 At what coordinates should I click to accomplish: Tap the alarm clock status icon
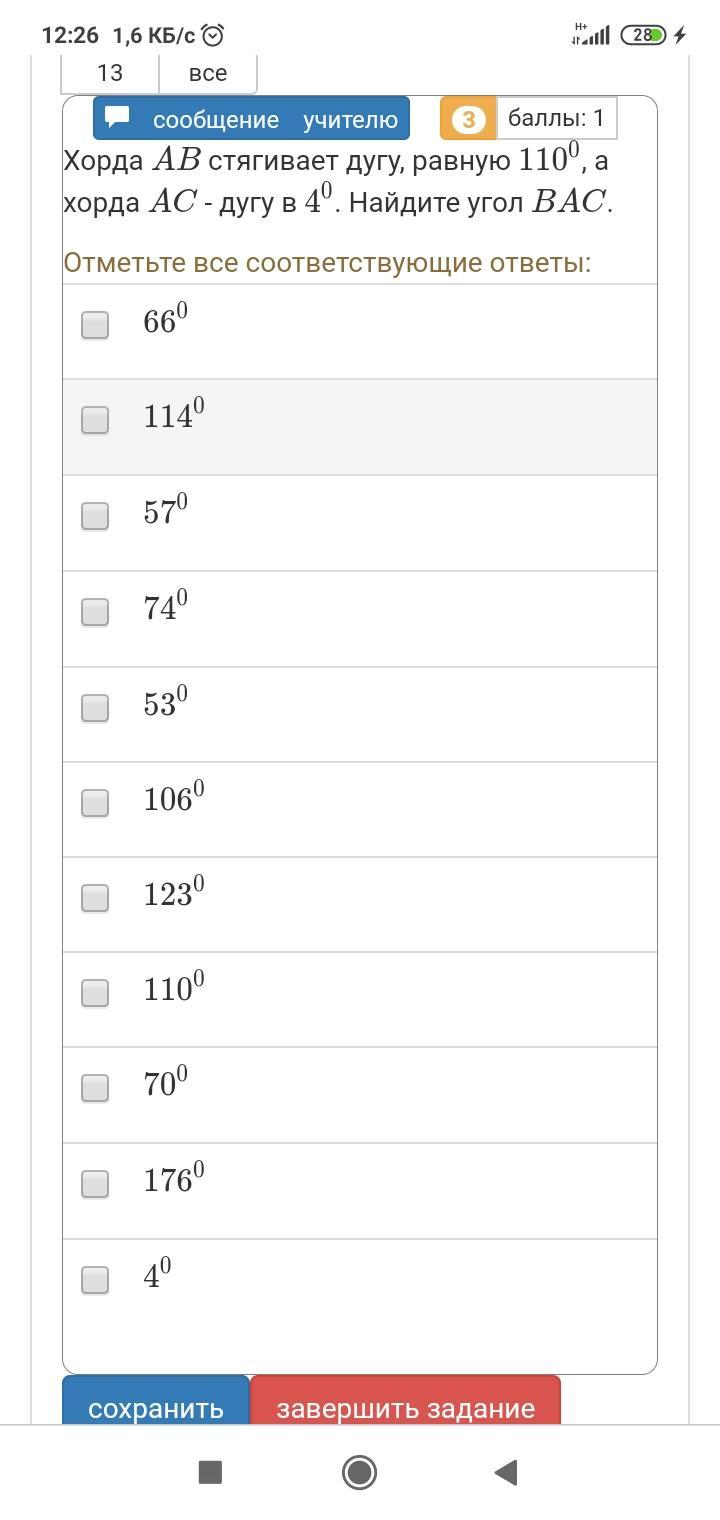[x=213, y=36]
